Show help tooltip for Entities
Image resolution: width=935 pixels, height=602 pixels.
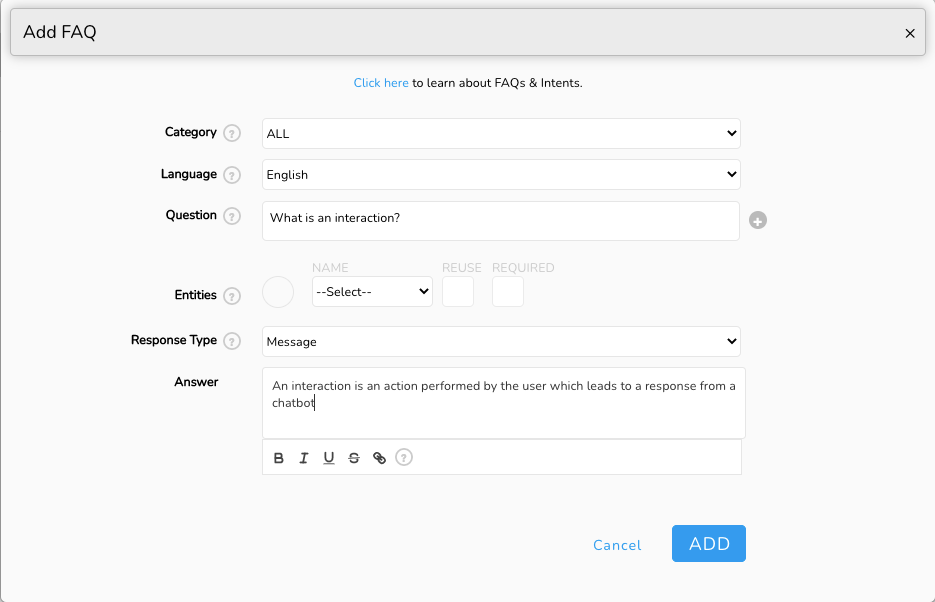click(x=232, y=296)
